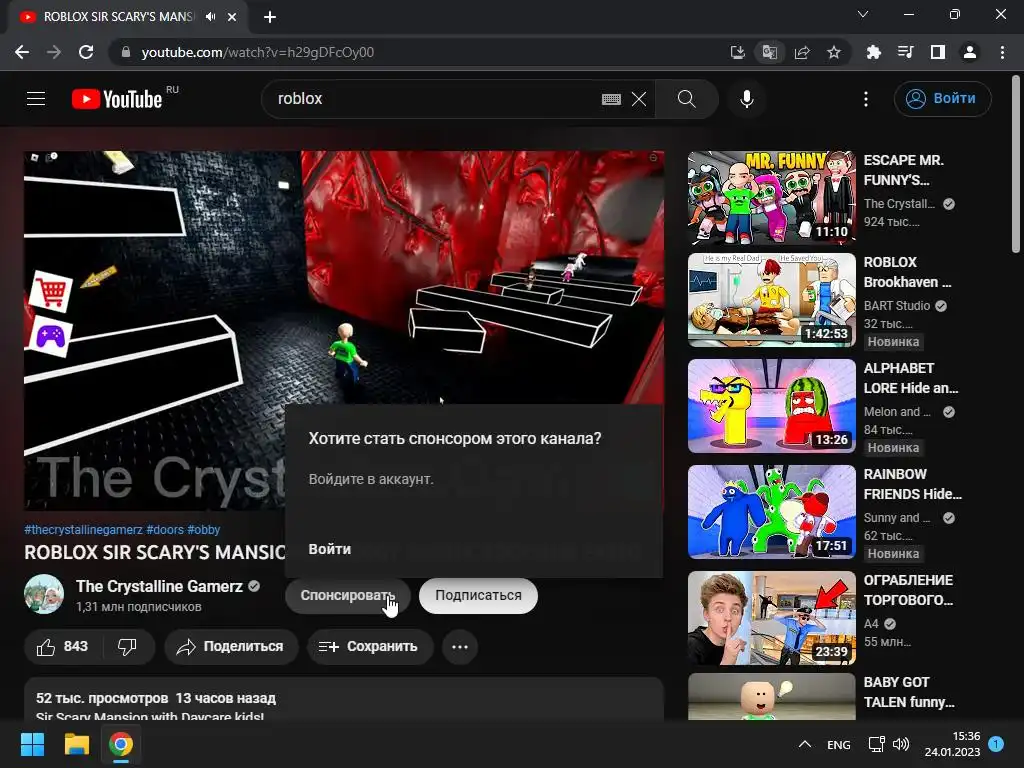The height and width of the screenshot is (768, 1024).
Task: View site info padlock icon
Action: (126, 52)
